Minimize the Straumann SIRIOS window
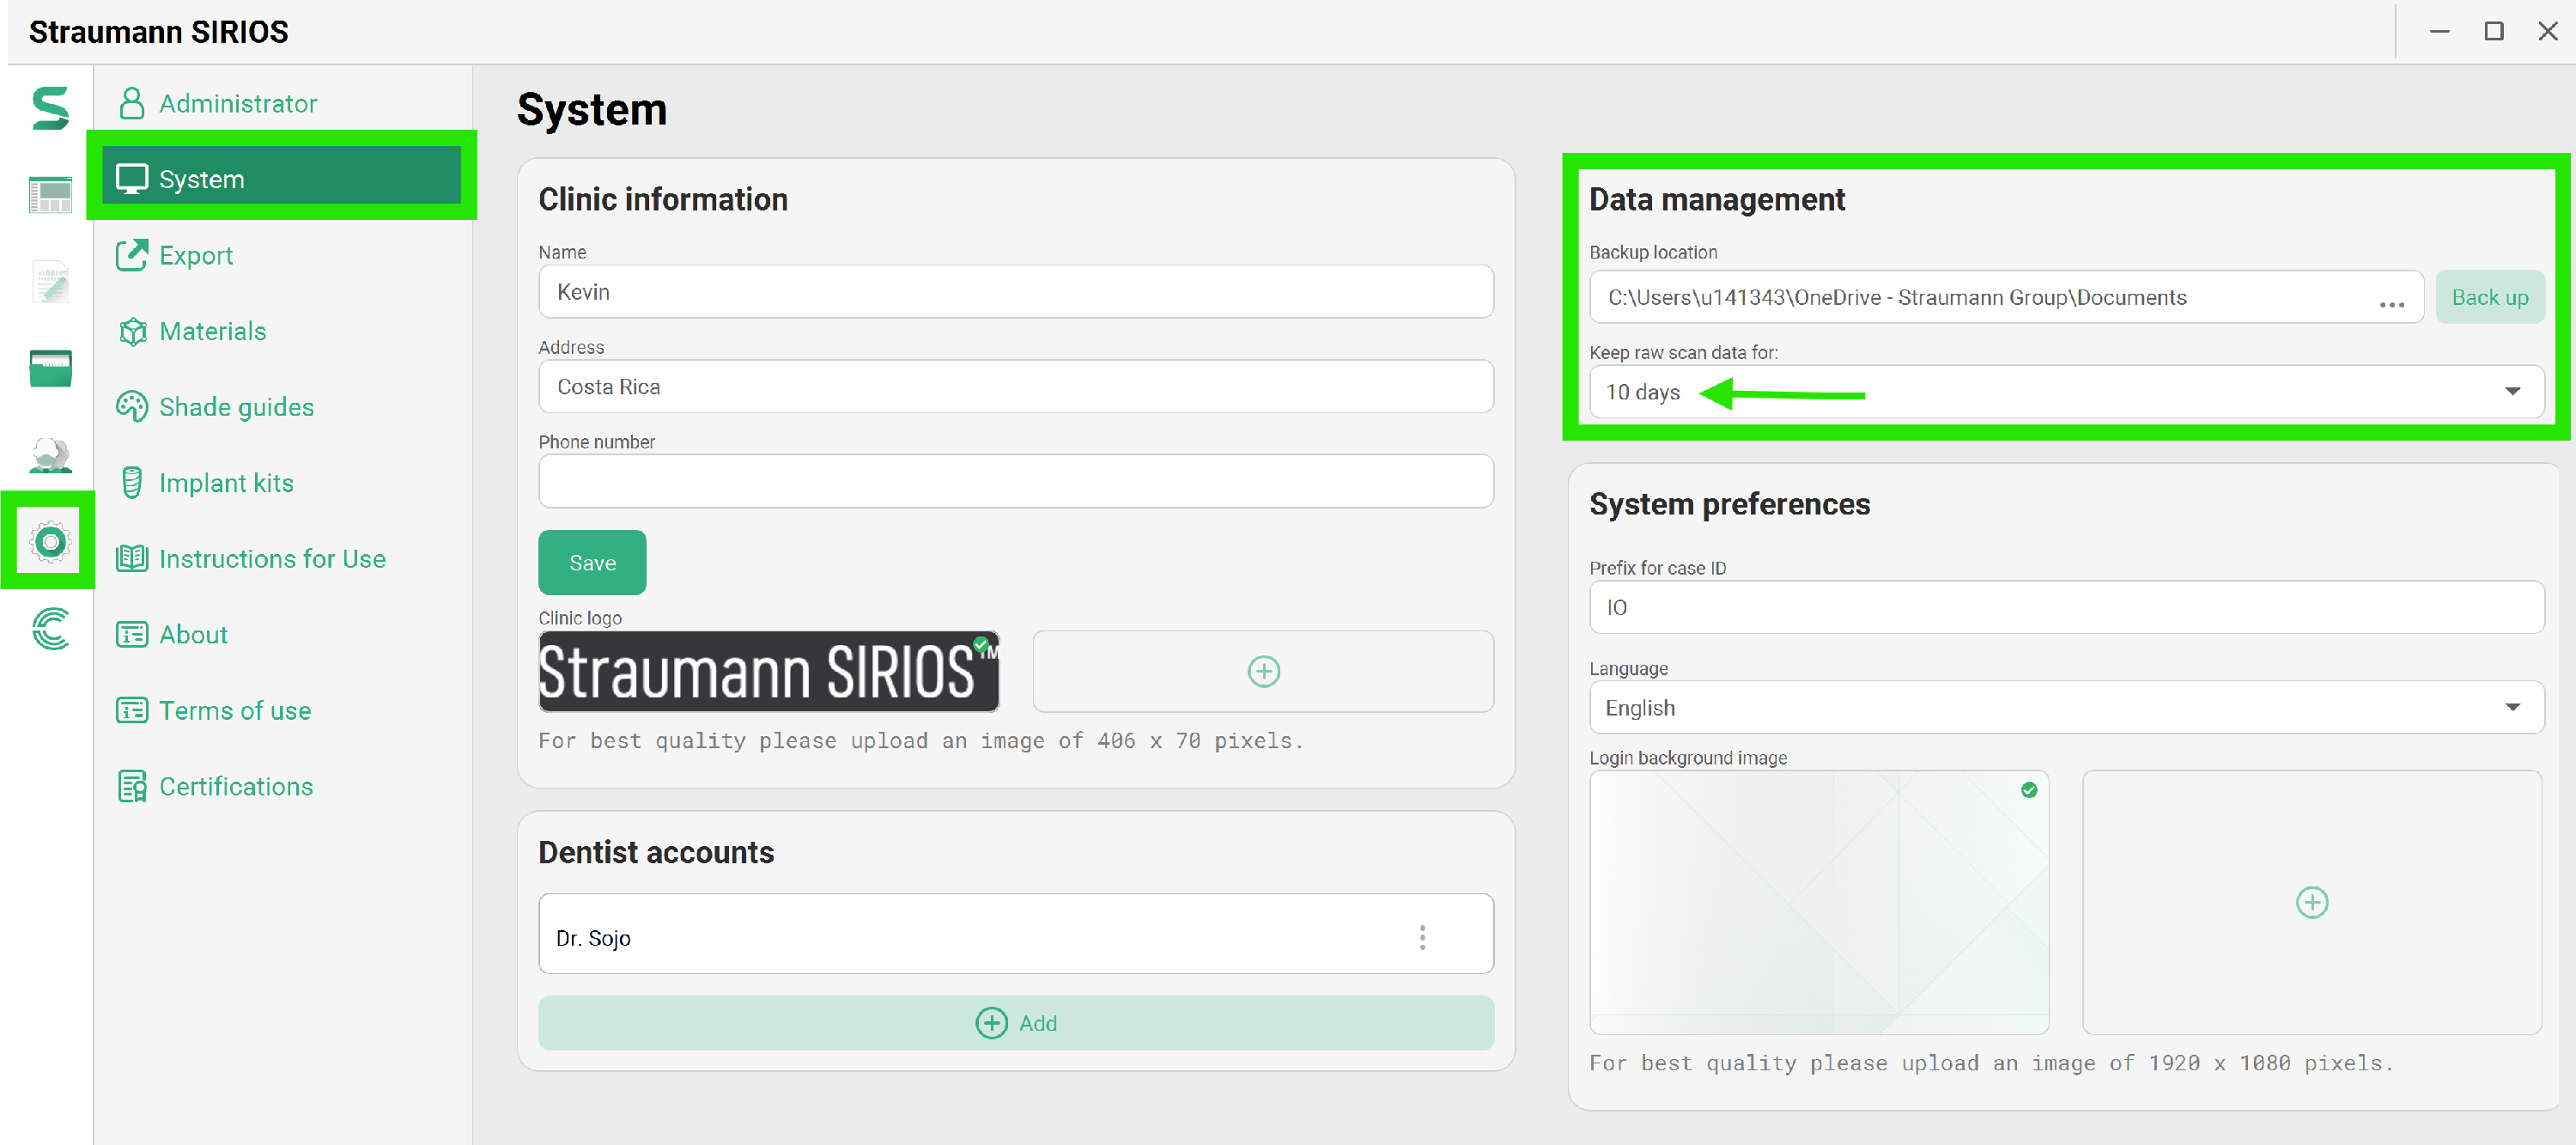2576x1145 pixels. pyautogui.click(x=2439, y=31)
